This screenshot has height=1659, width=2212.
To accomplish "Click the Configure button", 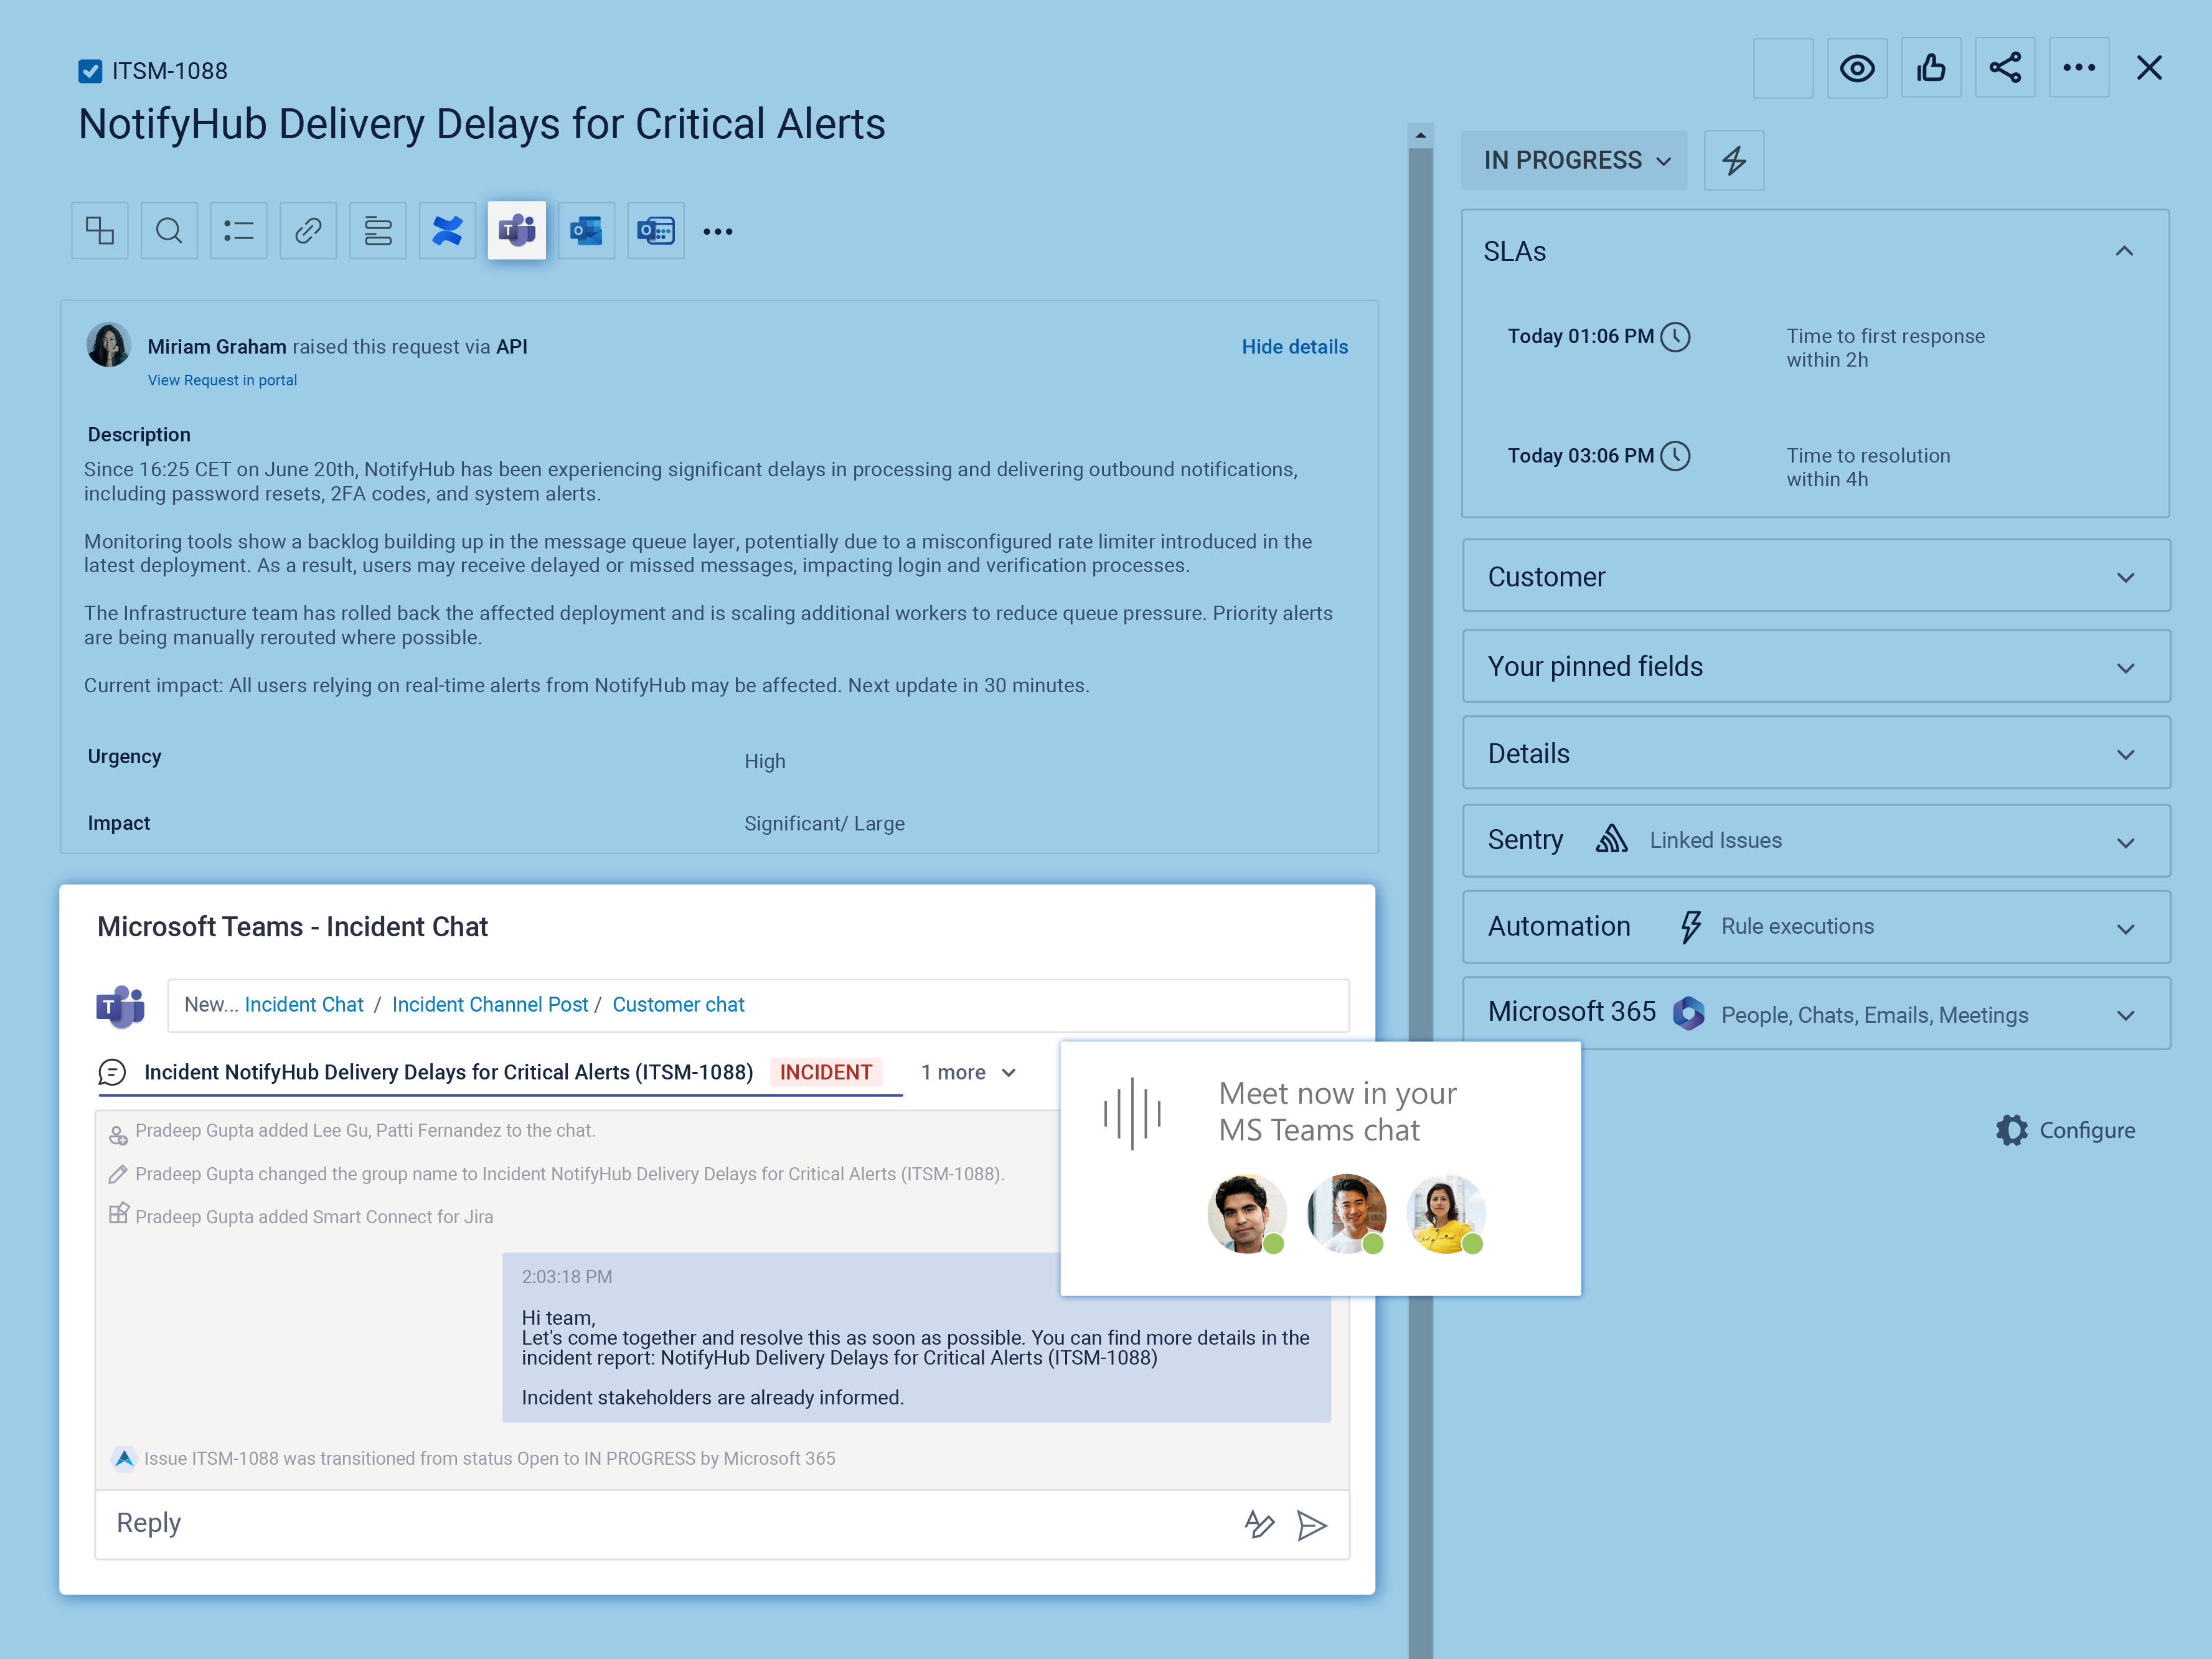I will click(x=2065, y=1130).
